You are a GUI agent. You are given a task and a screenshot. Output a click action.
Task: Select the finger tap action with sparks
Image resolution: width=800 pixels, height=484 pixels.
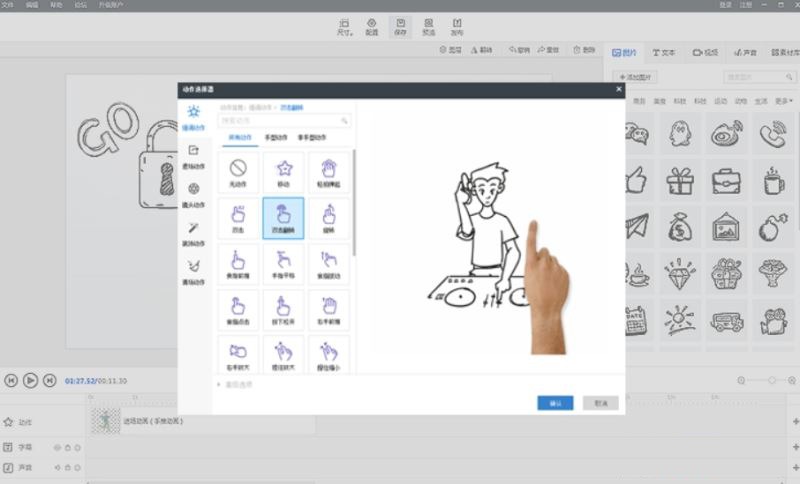[x=238, y=218]
